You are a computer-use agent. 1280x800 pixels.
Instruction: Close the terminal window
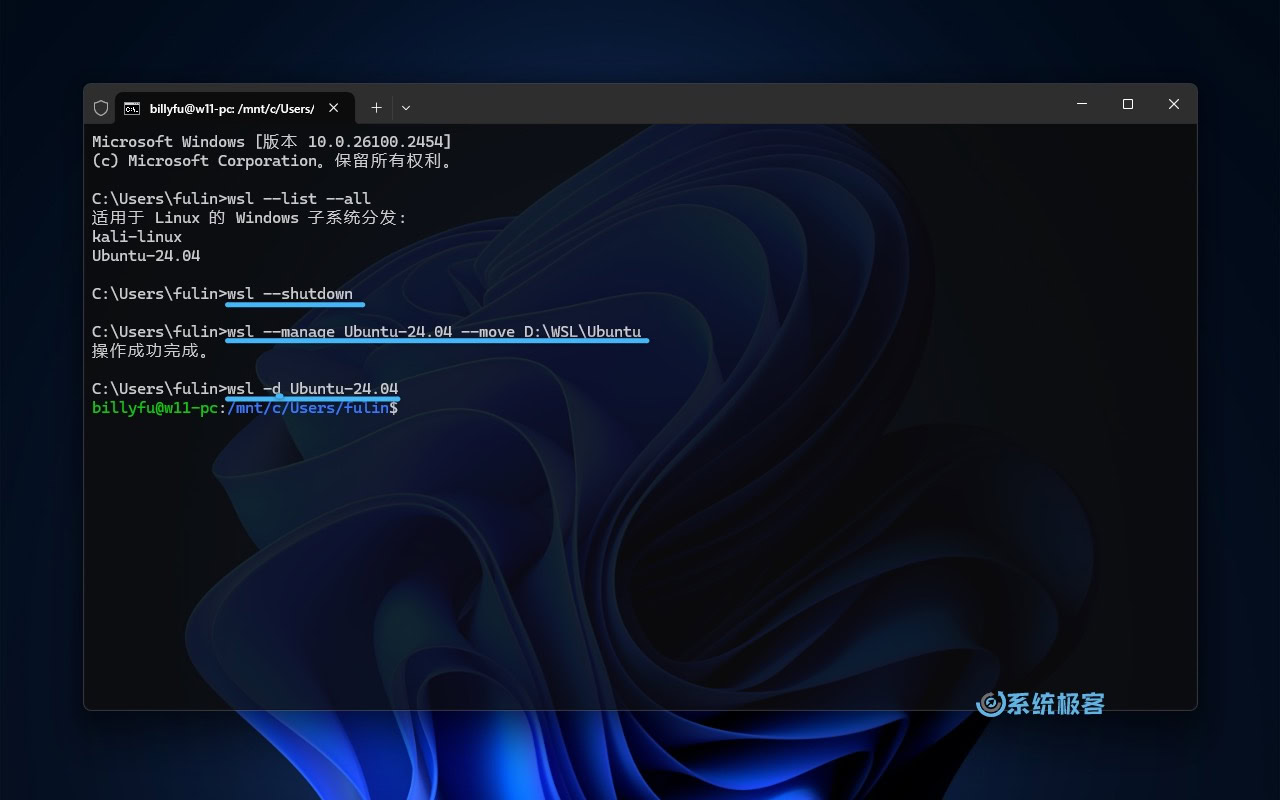coord(1174,104)
